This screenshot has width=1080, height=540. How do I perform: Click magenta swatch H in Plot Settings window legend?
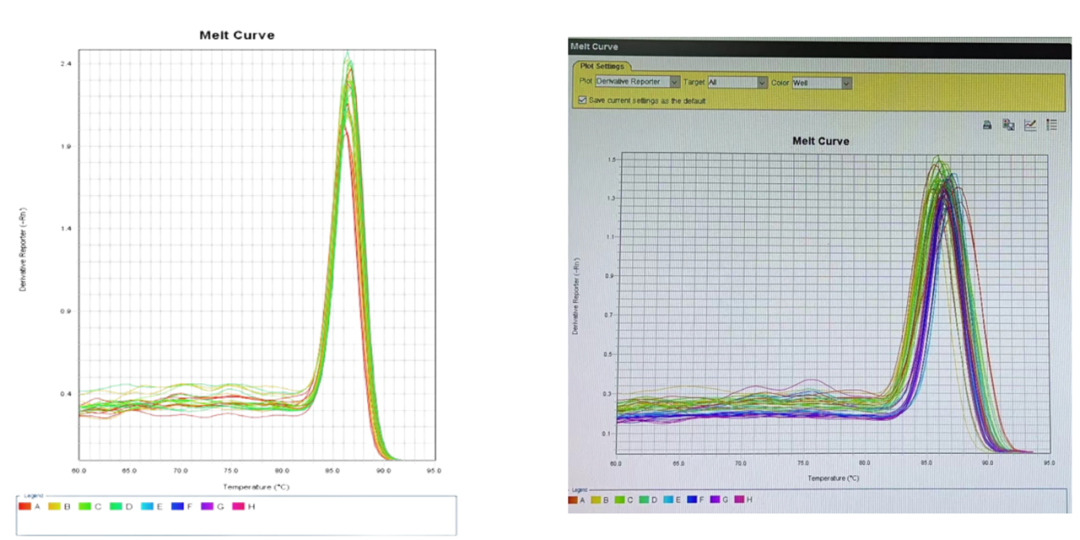[x=740, y=499]
